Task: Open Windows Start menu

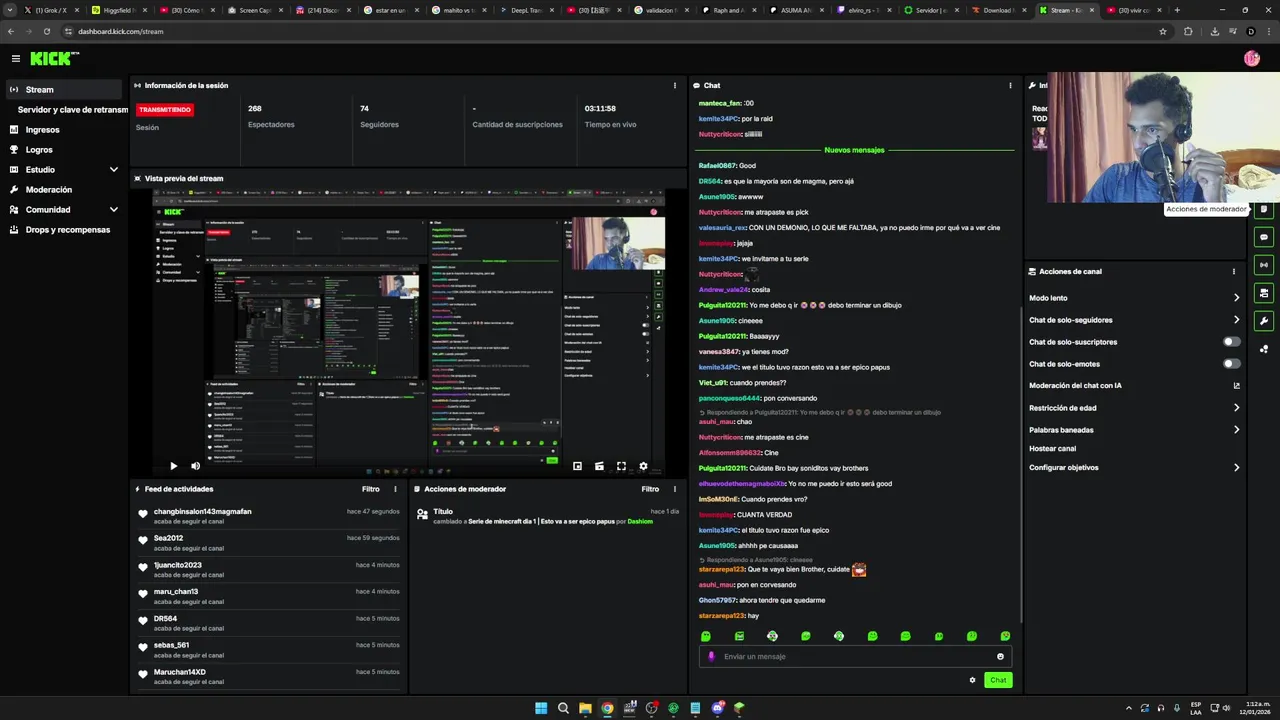Action: point(541,708)
